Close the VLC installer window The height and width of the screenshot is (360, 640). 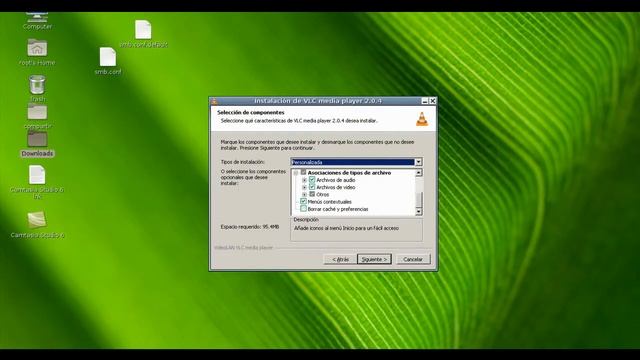pos(433,101)
